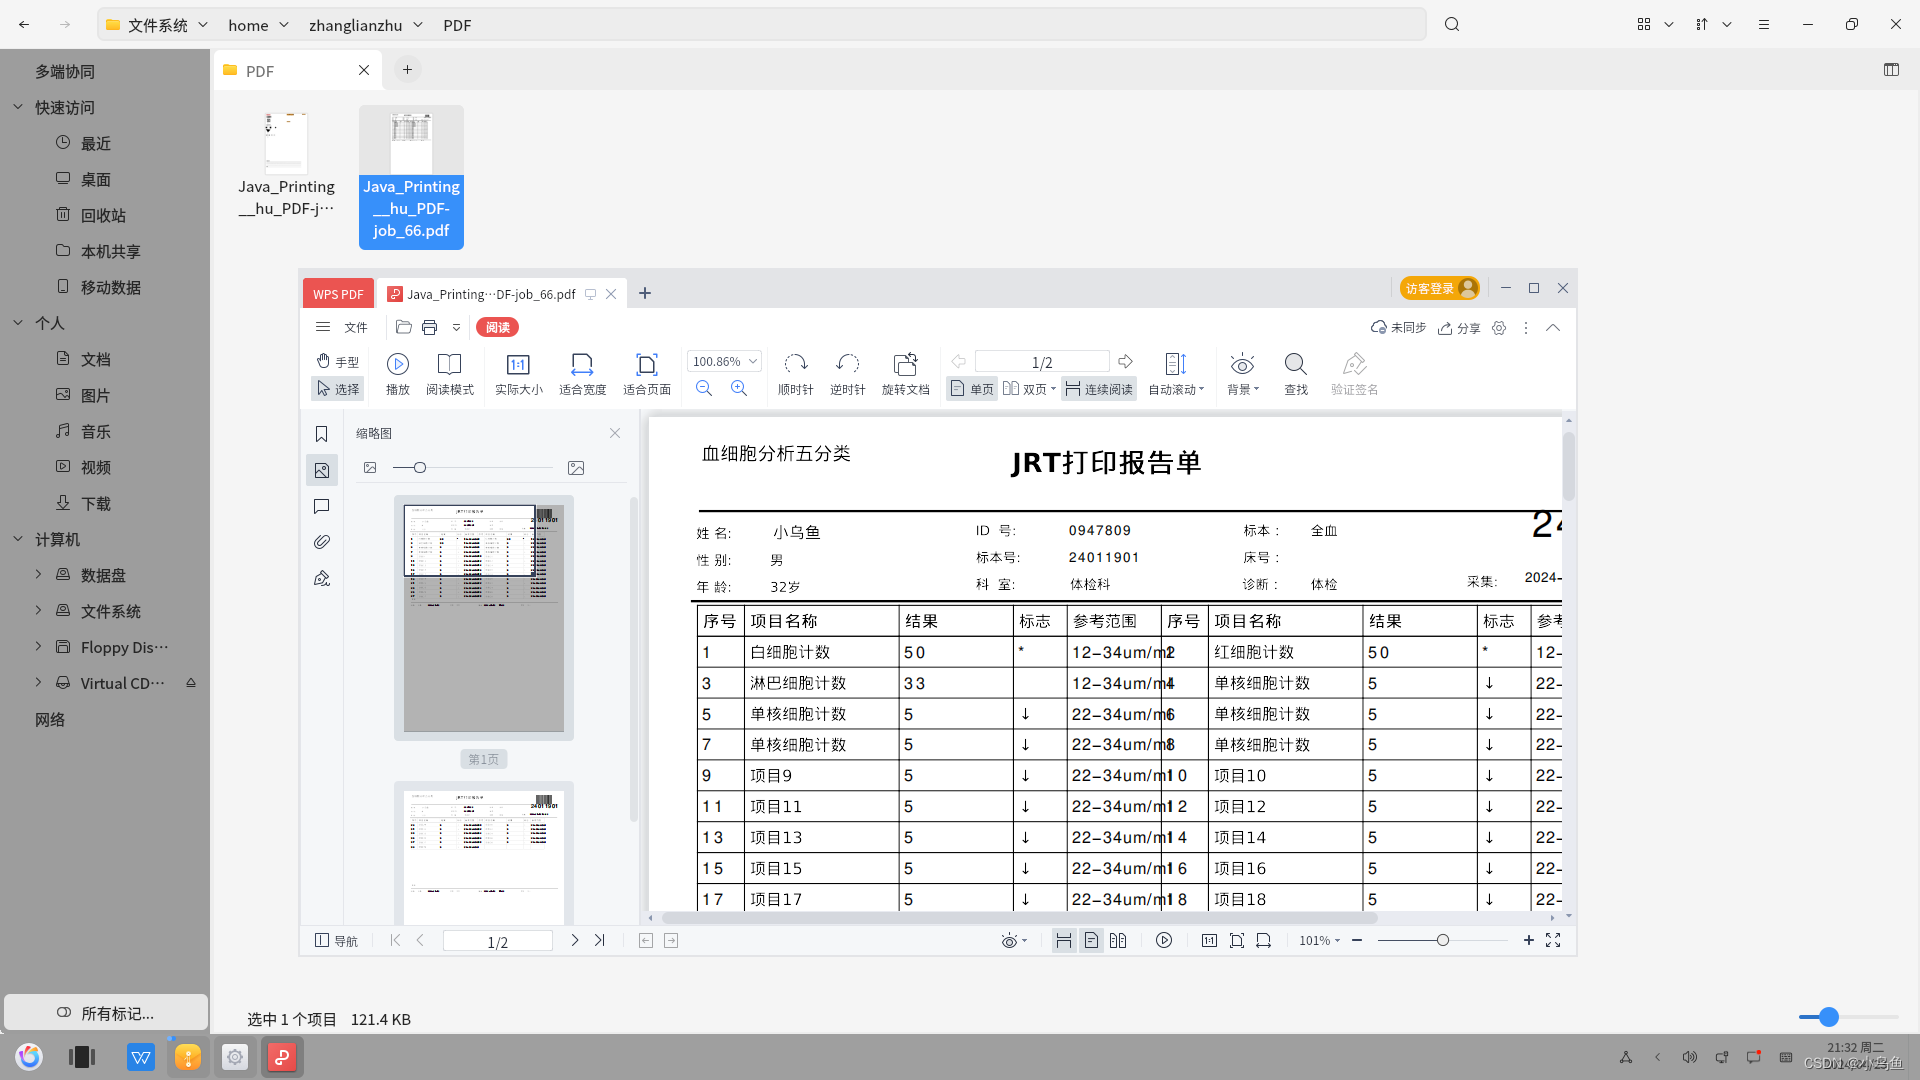Set view to Actual Size
The width and height of the screenshot is (1920, 1080).
518,374
